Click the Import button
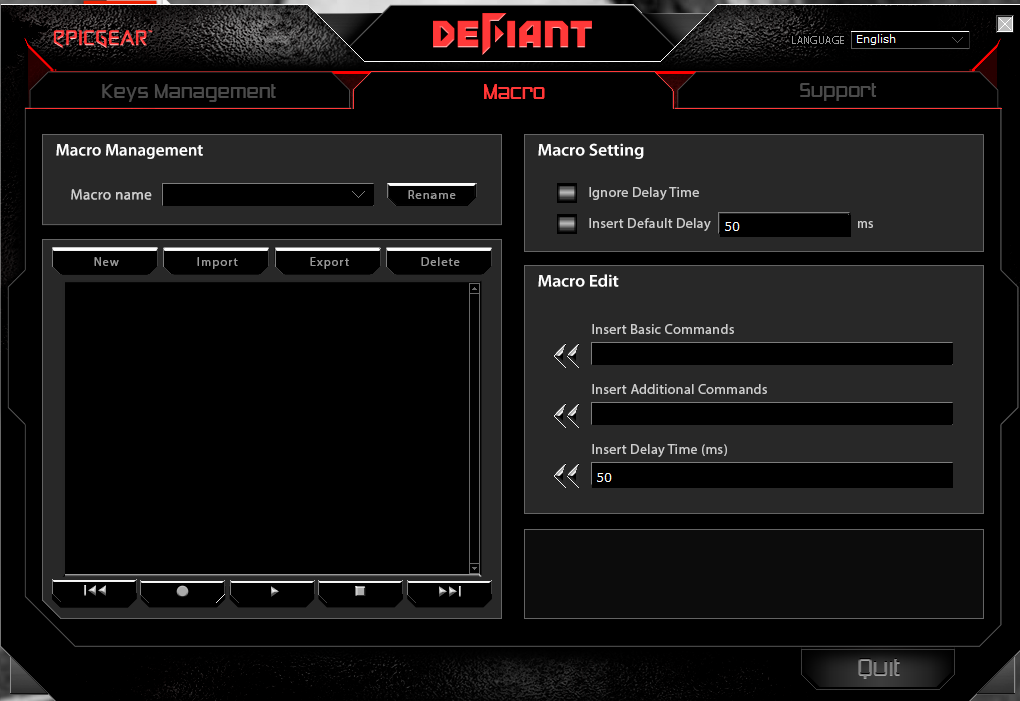The height and width of the screenshot is (701, 1020). pos(217,261)
